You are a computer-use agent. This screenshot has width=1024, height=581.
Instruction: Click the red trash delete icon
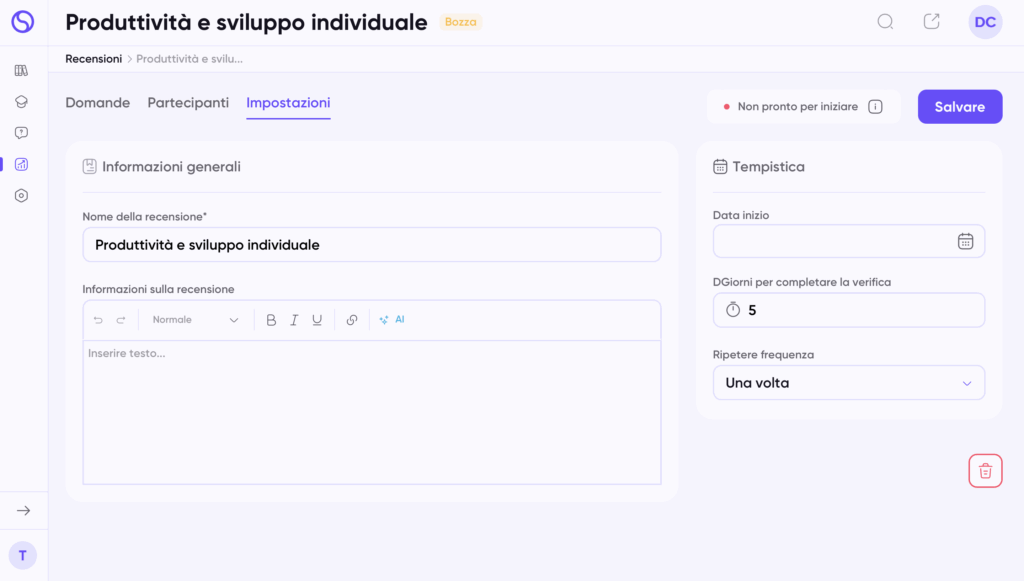click(985, 471)
